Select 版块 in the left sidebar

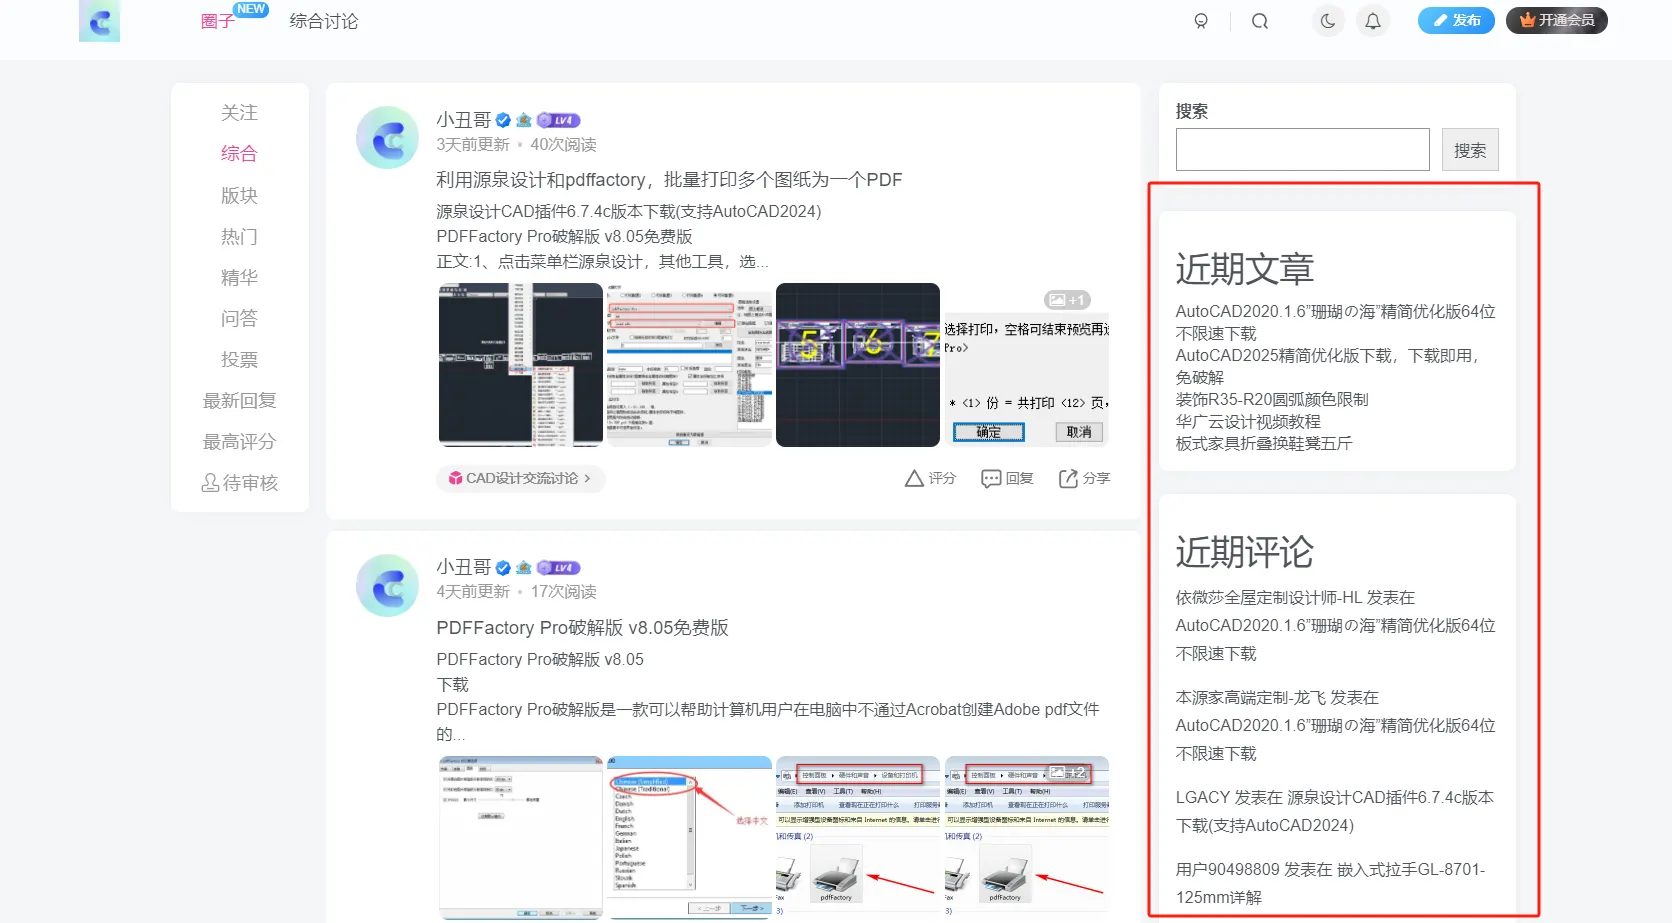(239, 196)
